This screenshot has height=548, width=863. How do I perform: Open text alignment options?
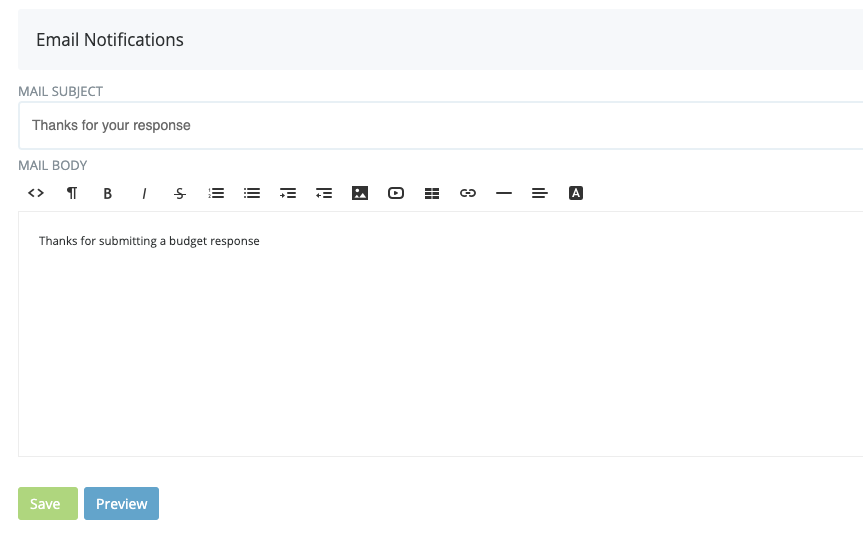tap(540, 193)
